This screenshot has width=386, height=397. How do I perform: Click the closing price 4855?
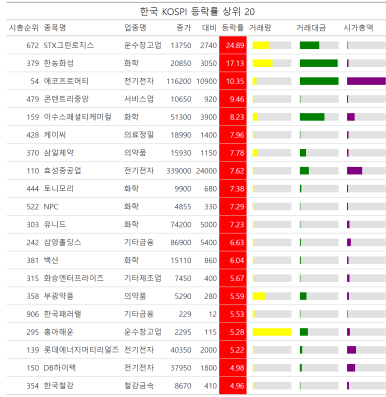[x=183, y=207]
